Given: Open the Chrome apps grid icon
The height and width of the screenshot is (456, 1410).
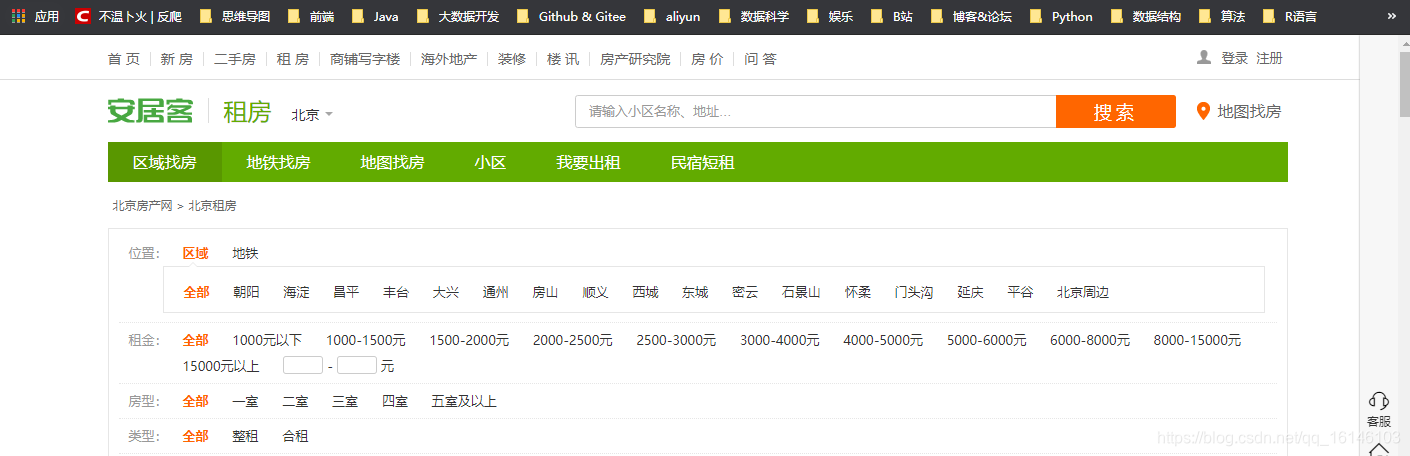Looking at the screenshot, I should [18, 17].
